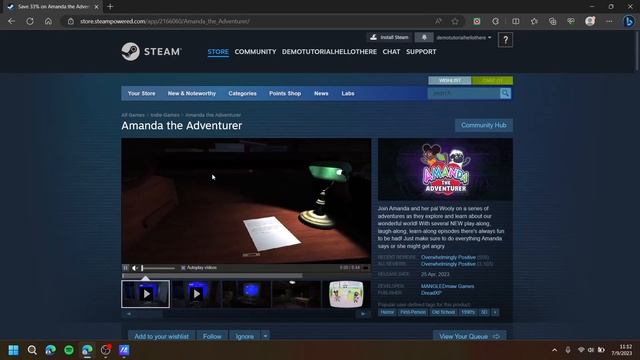Open Bing sidebar icon
This screenshot has height=360, width=640.
629,21
